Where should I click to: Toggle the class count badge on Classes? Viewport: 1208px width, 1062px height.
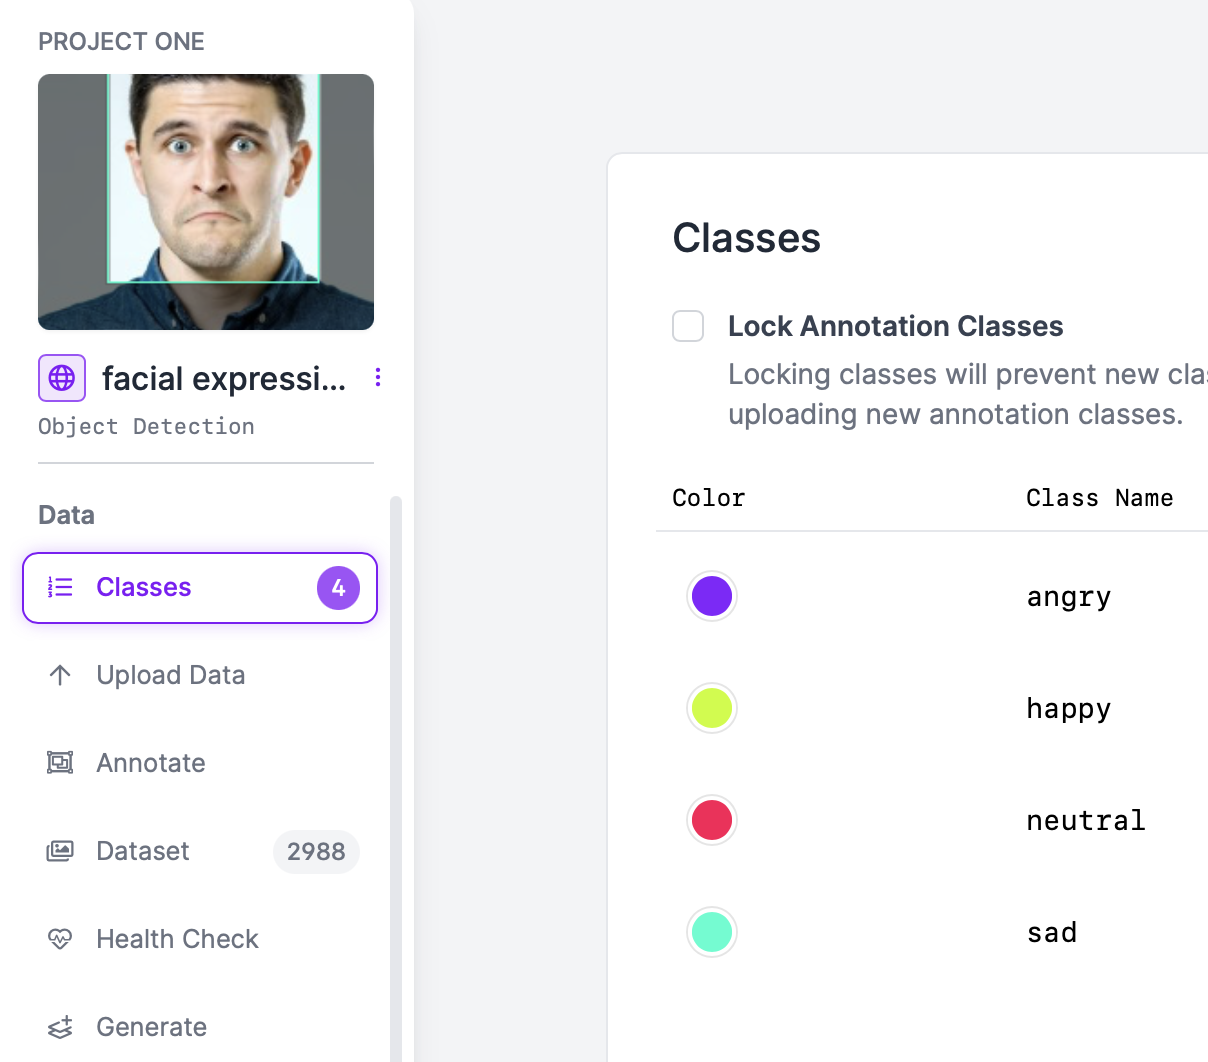[338, 588]
